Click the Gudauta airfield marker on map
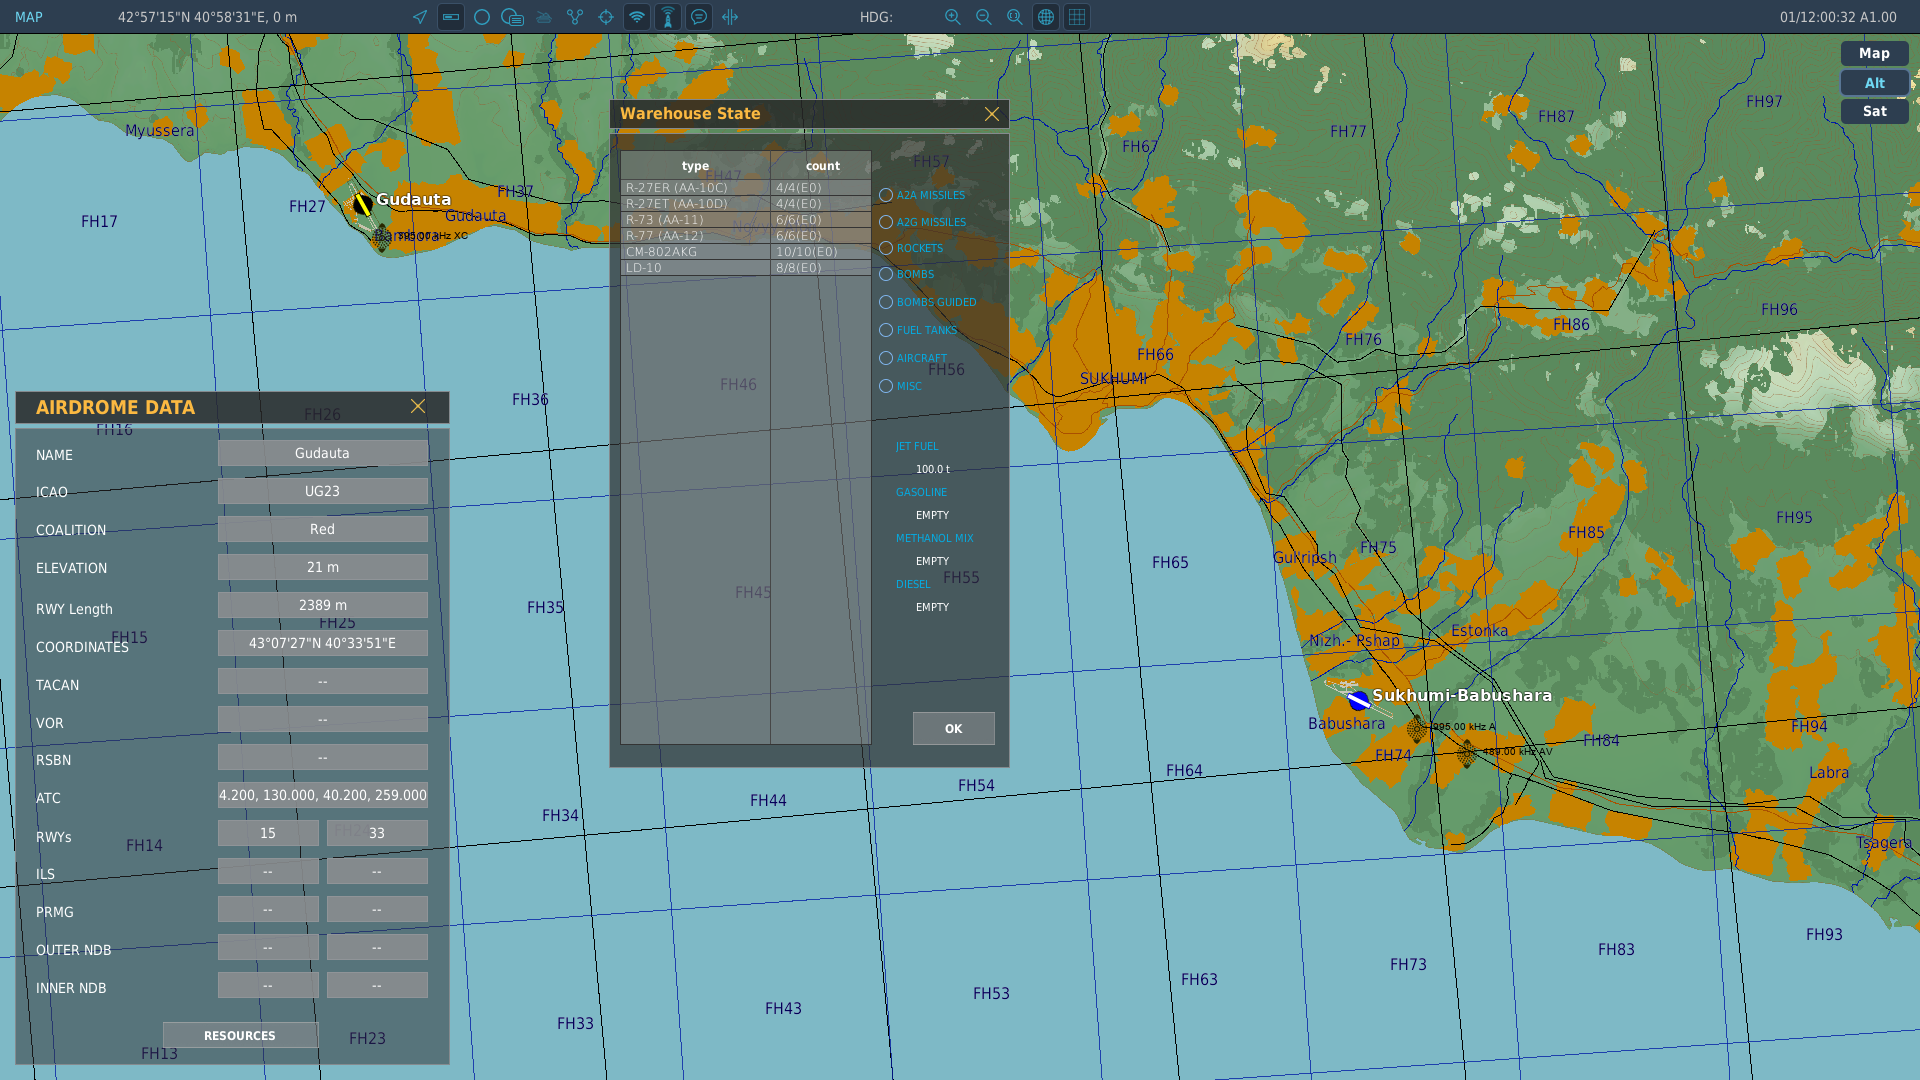Screen dimensions: 1920x1080 pyautogui.click(x=362, y=205)
